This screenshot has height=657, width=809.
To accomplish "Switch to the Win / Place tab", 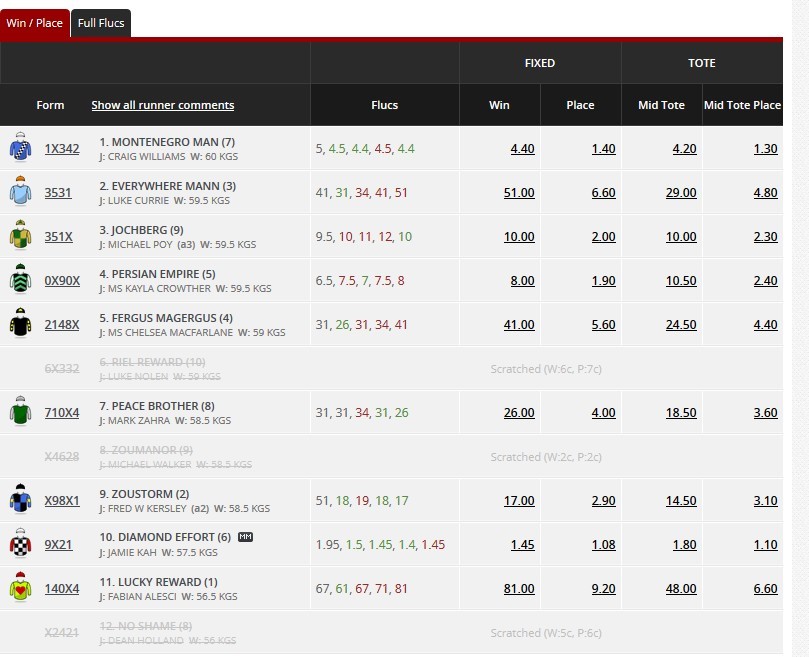I will click(35, 23).
